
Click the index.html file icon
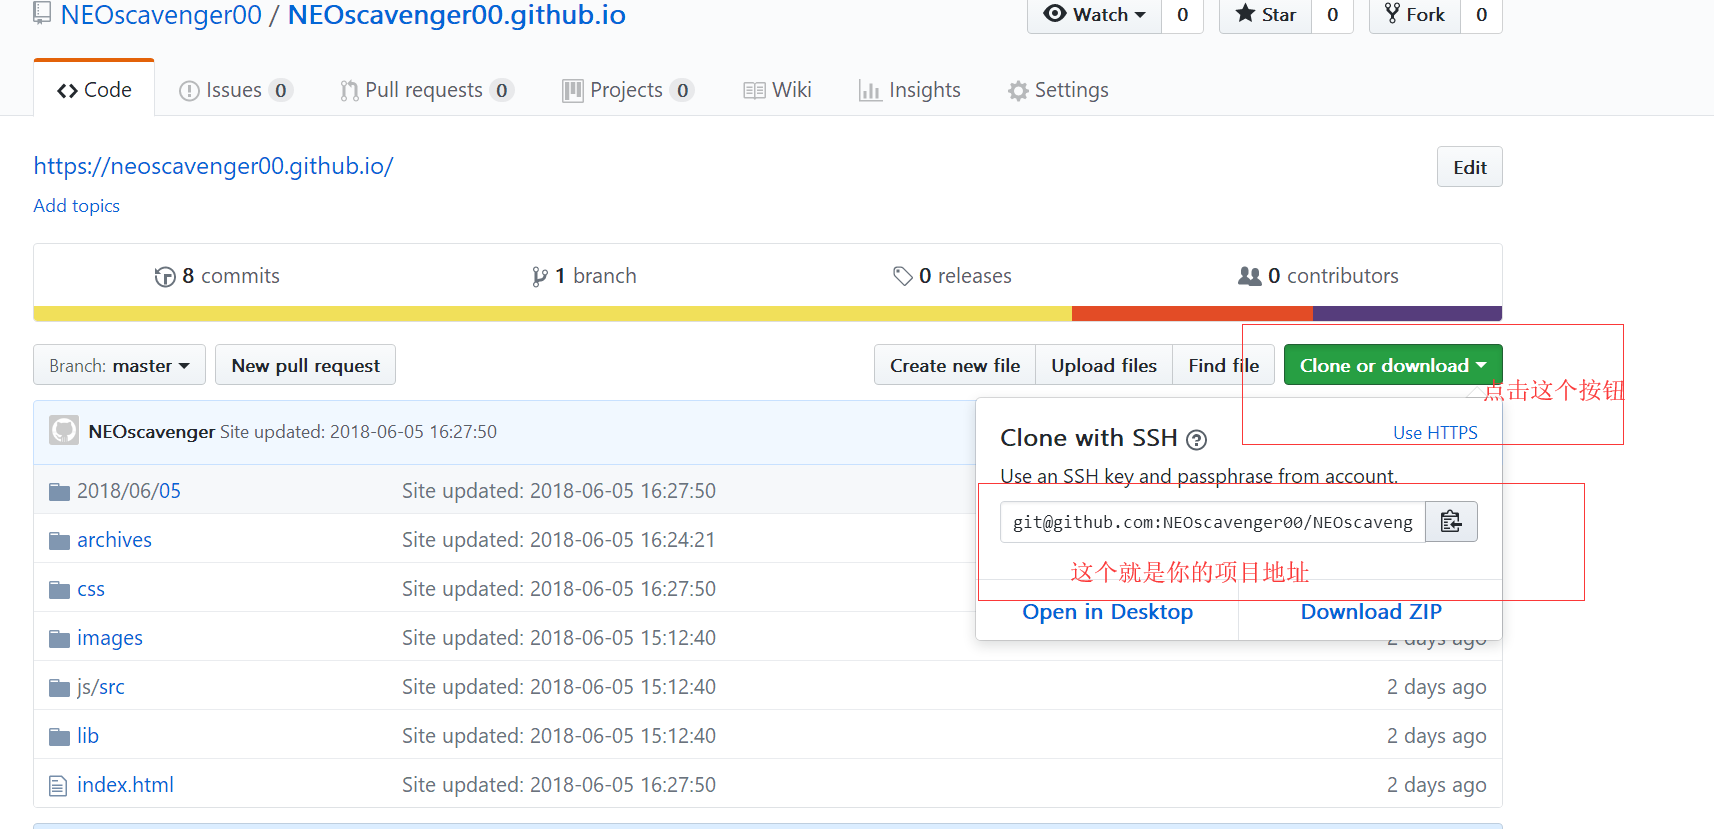[x=59, y=785]
